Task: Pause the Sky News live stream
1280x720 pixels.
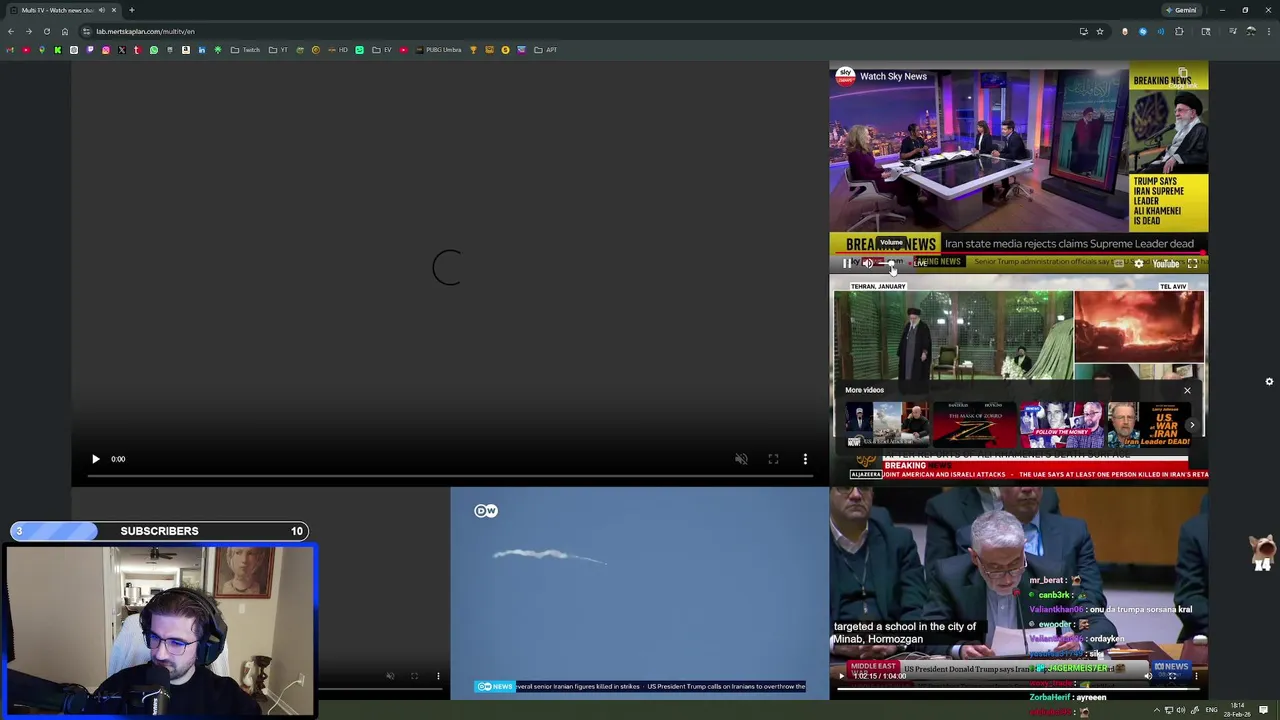Action: click(847, 264)
